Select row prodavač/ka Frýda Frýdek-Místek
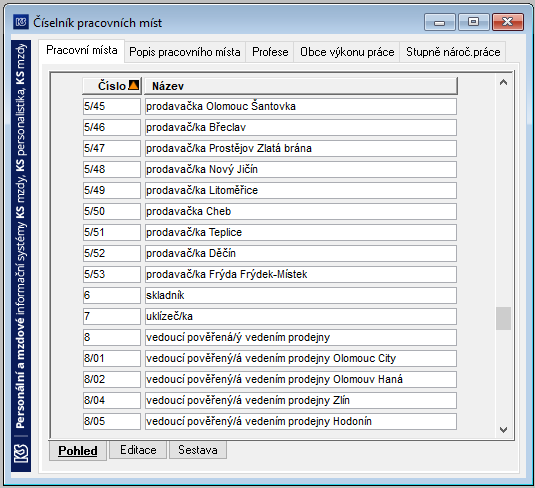This screenshot has height=488, width=535. point(301,274)
